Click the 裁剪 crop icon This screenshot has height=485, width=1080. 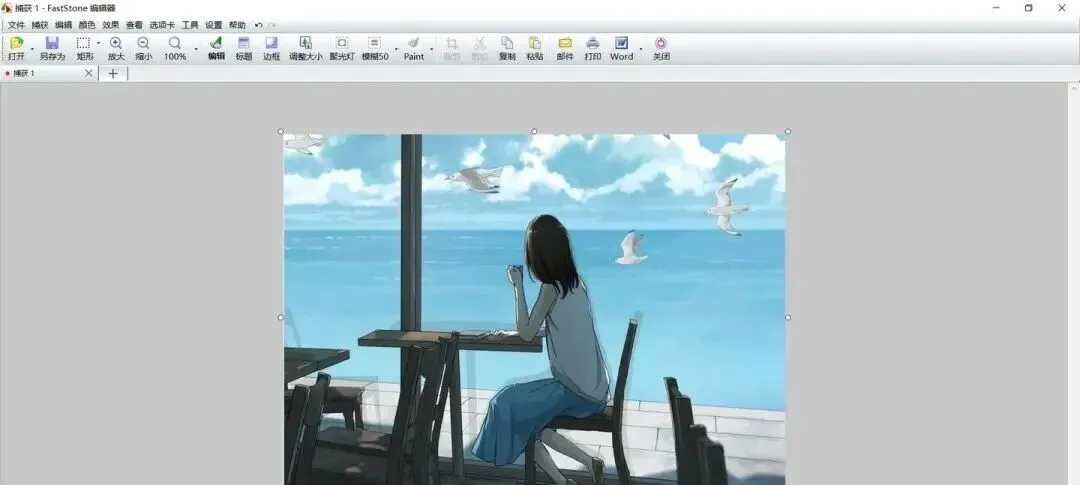click(452, 48)
